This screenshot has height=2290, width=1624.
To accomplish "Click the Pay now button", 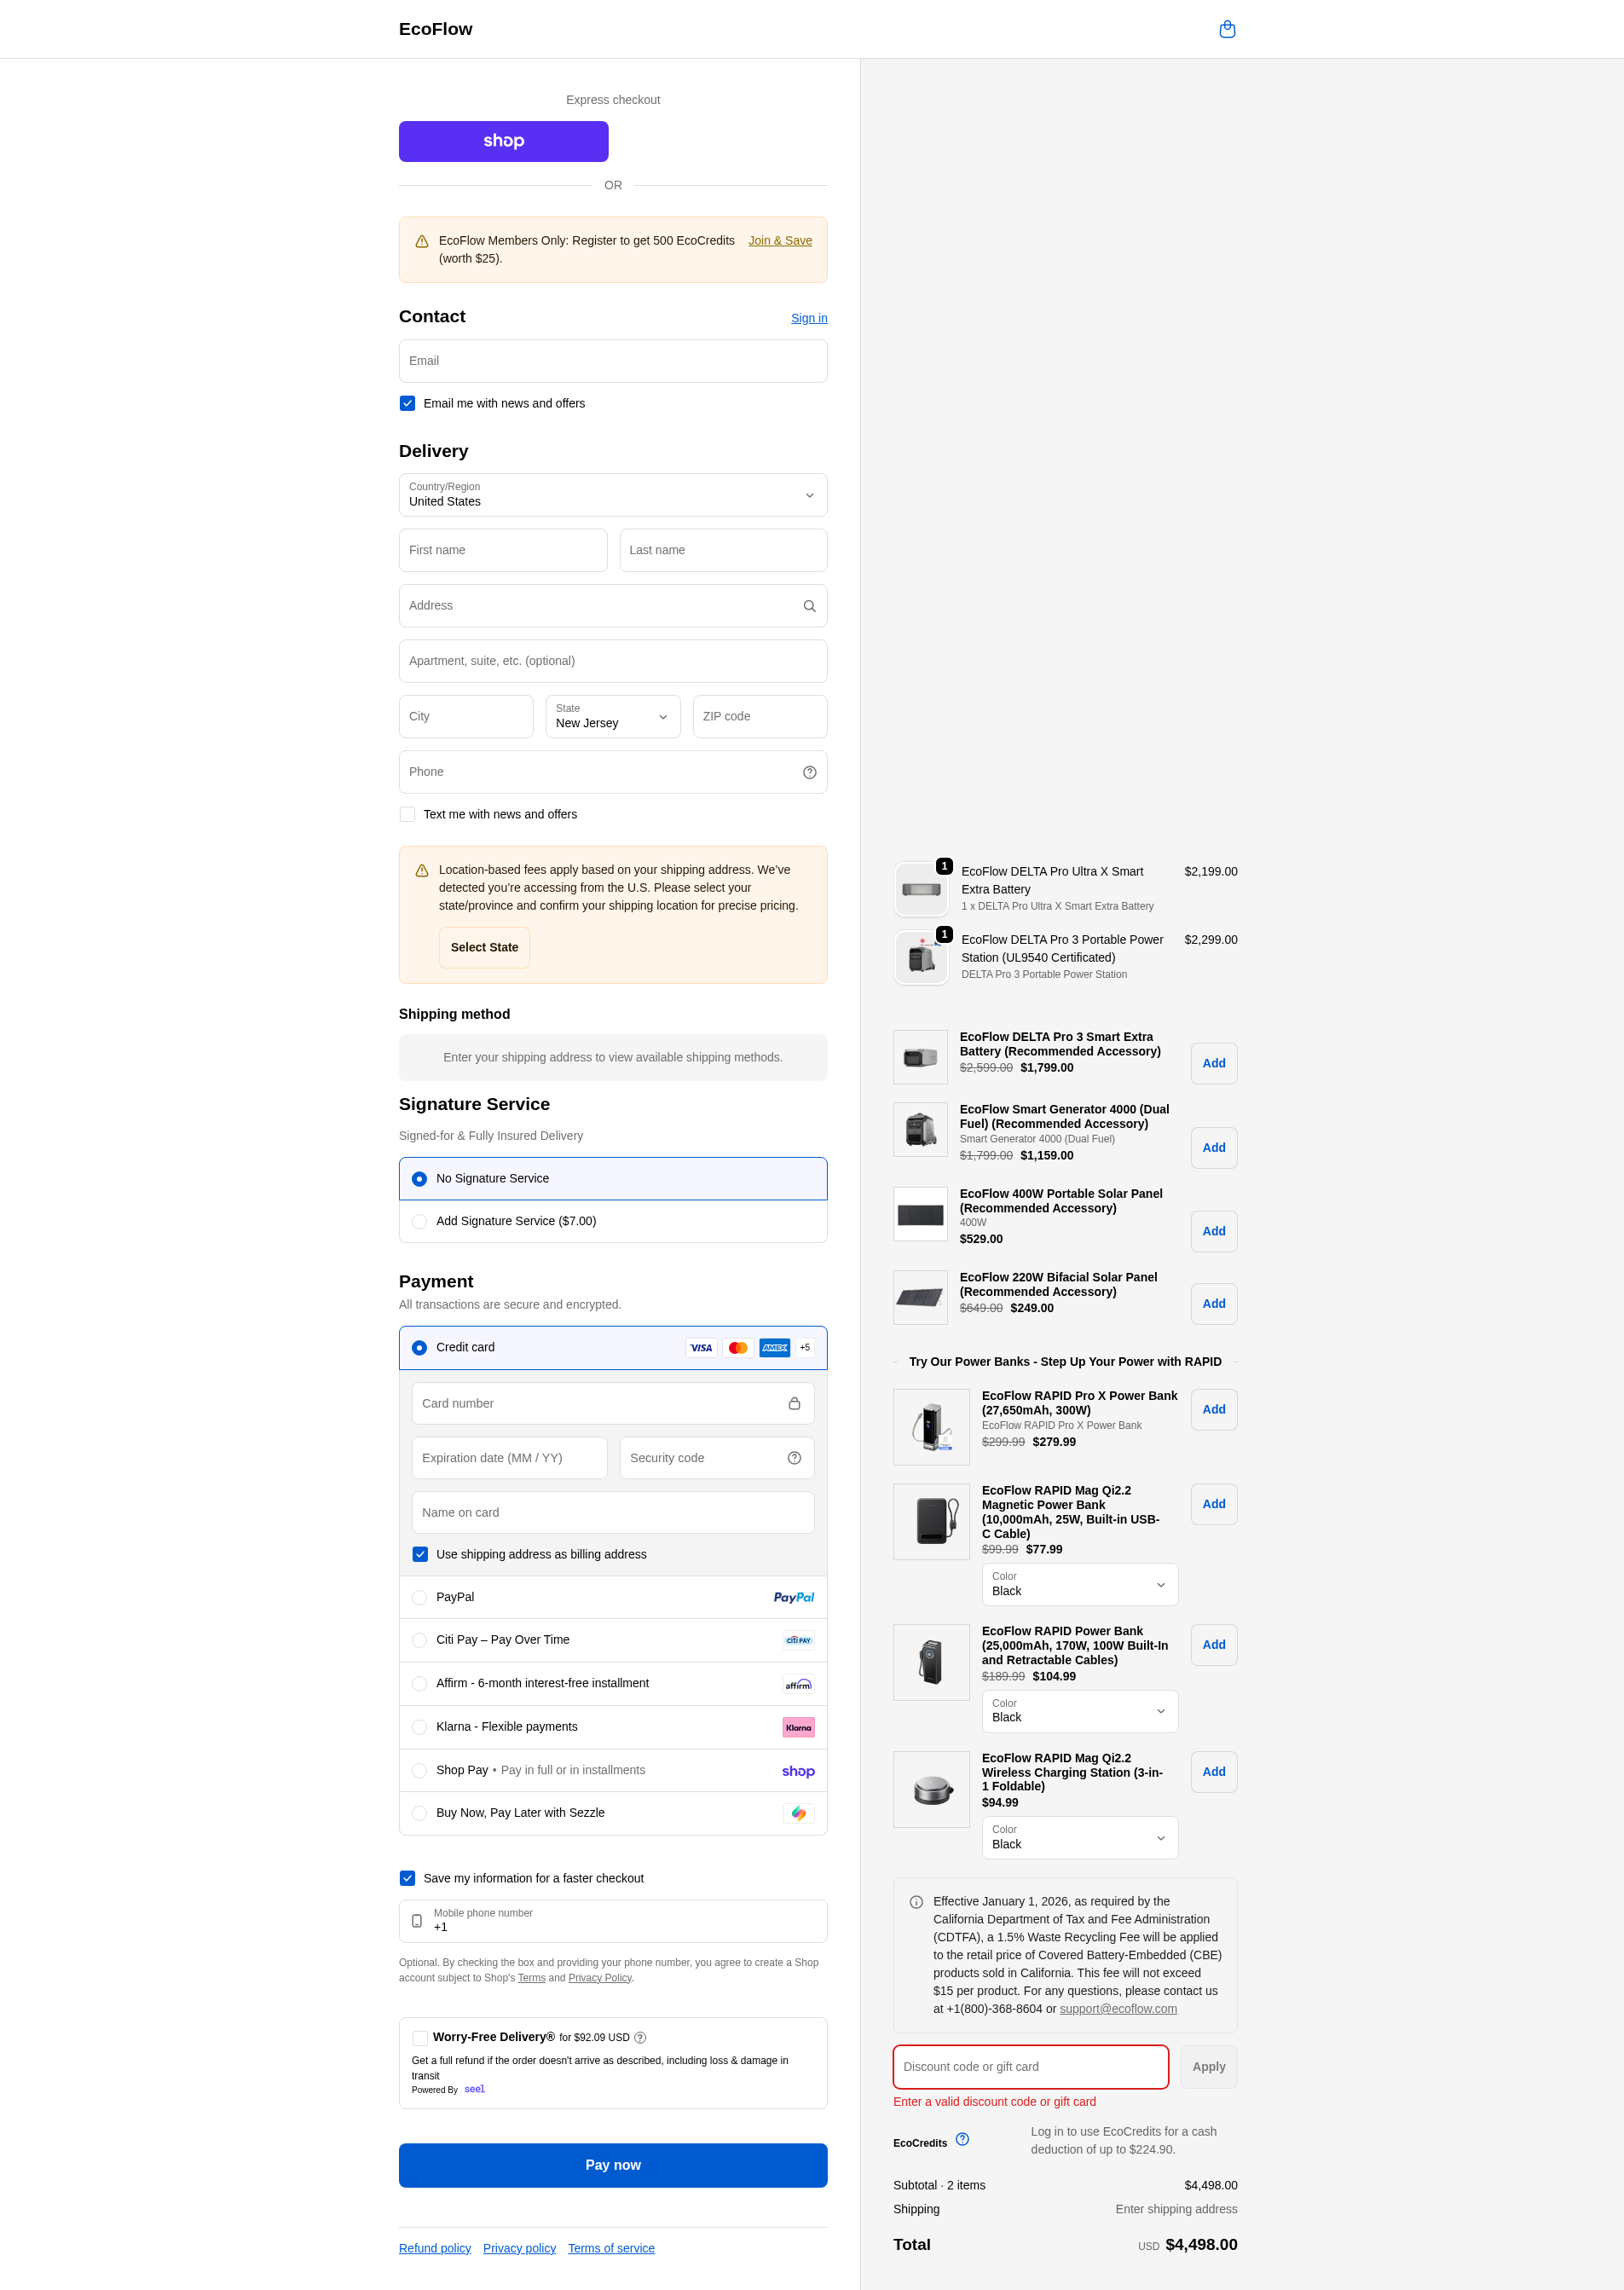I will tap(613, 2164).
